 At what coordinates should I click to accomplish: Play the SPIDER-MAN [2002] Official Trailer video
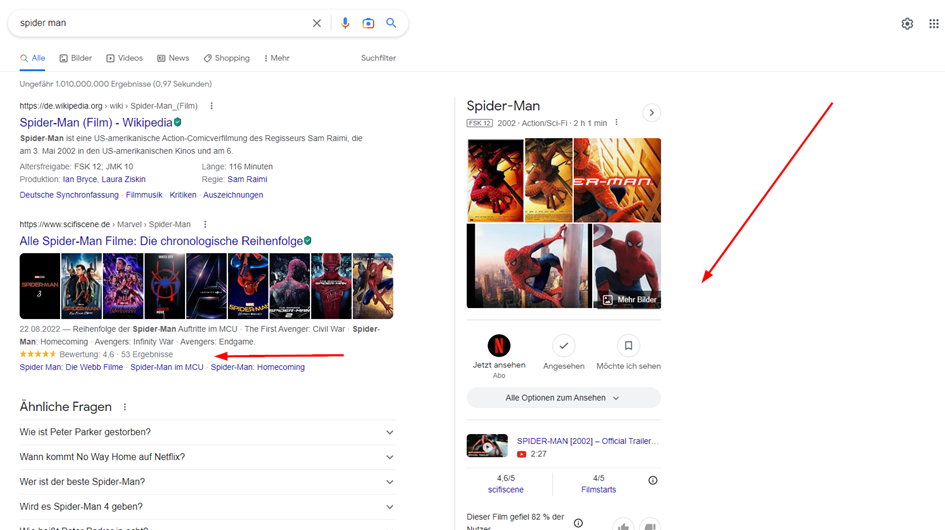click(x=487, y=446)
